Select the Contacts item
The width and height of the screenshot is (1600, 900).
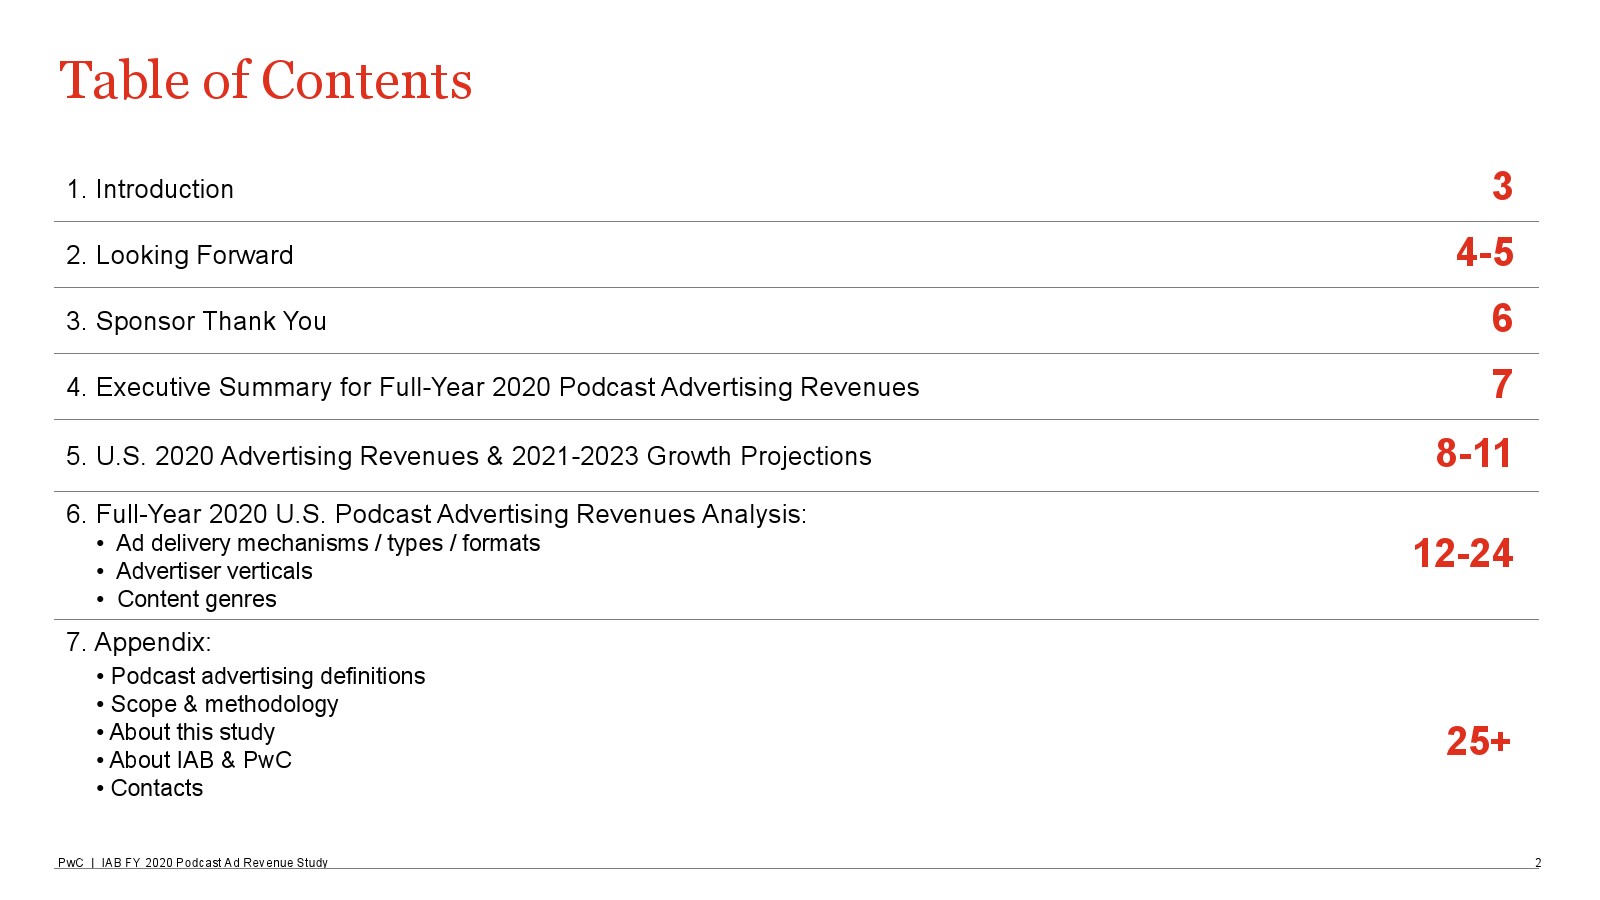click(156, 788)
